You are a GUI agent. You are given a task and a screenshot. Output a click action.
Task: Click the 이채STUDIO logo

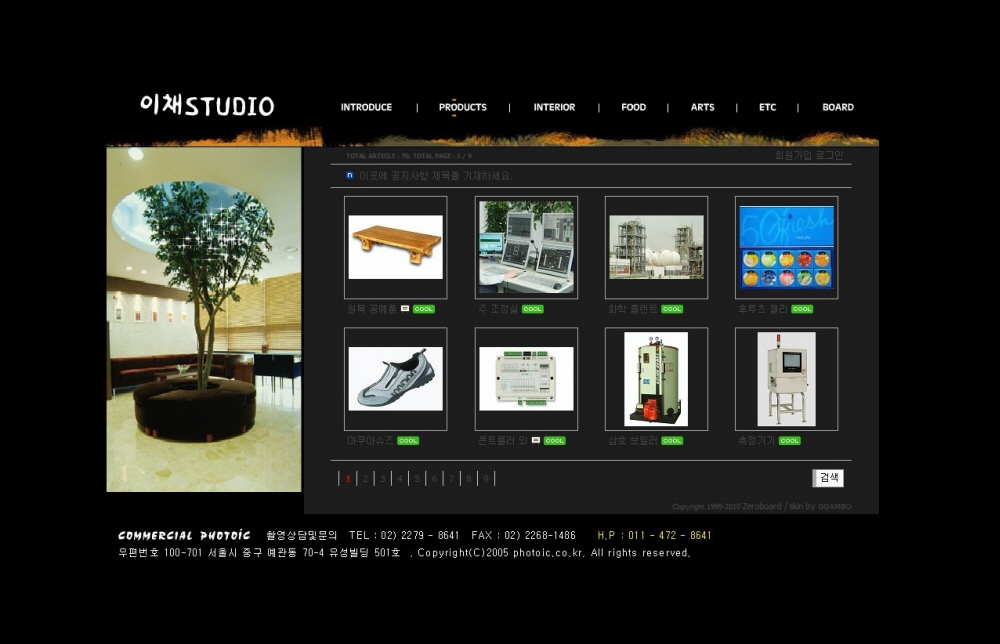[207, 106]
